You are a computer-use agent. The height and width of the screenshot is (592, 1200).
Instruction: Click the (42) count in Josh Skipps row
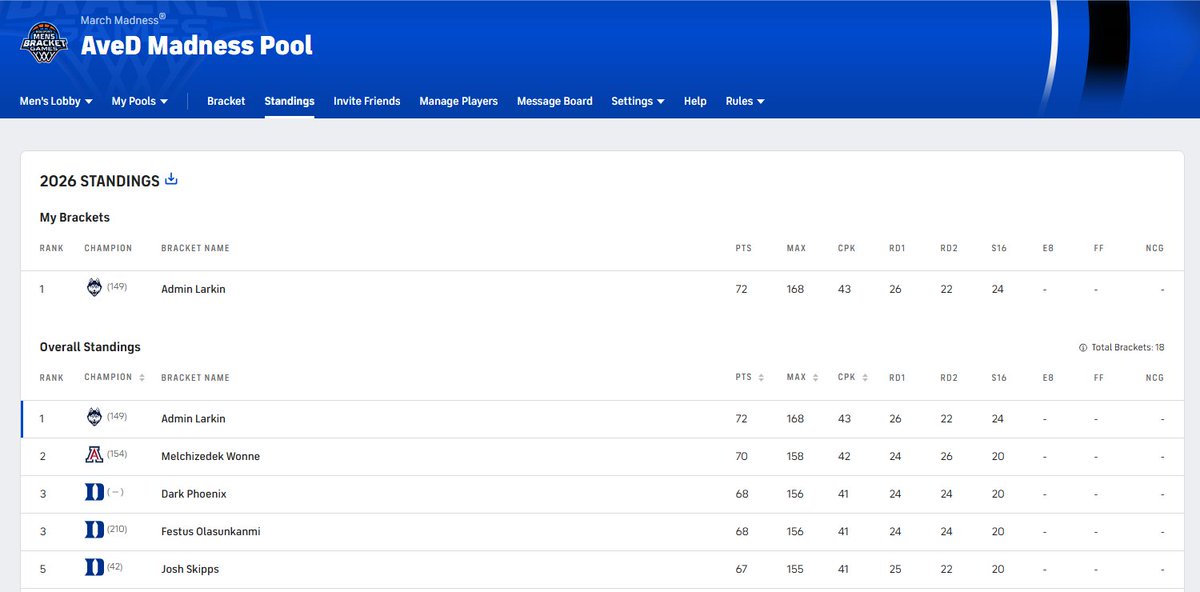(x=114, y=567)
